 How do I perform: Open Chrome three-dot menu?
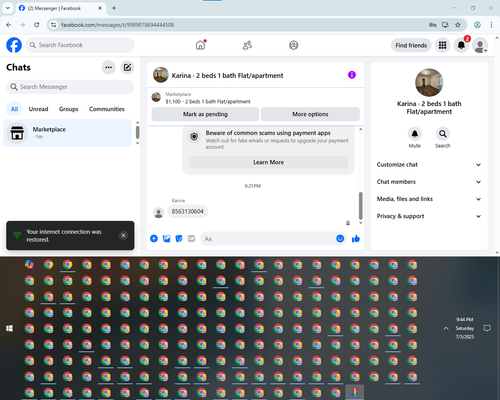point(491,25)
